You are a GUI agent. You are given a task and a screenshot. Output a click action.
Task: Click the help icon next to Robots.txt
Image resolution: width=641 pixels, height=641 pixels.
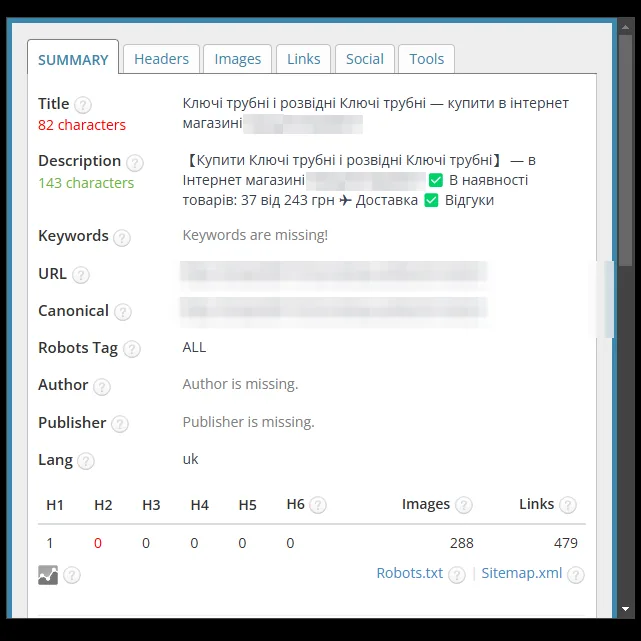pos(457,575)
